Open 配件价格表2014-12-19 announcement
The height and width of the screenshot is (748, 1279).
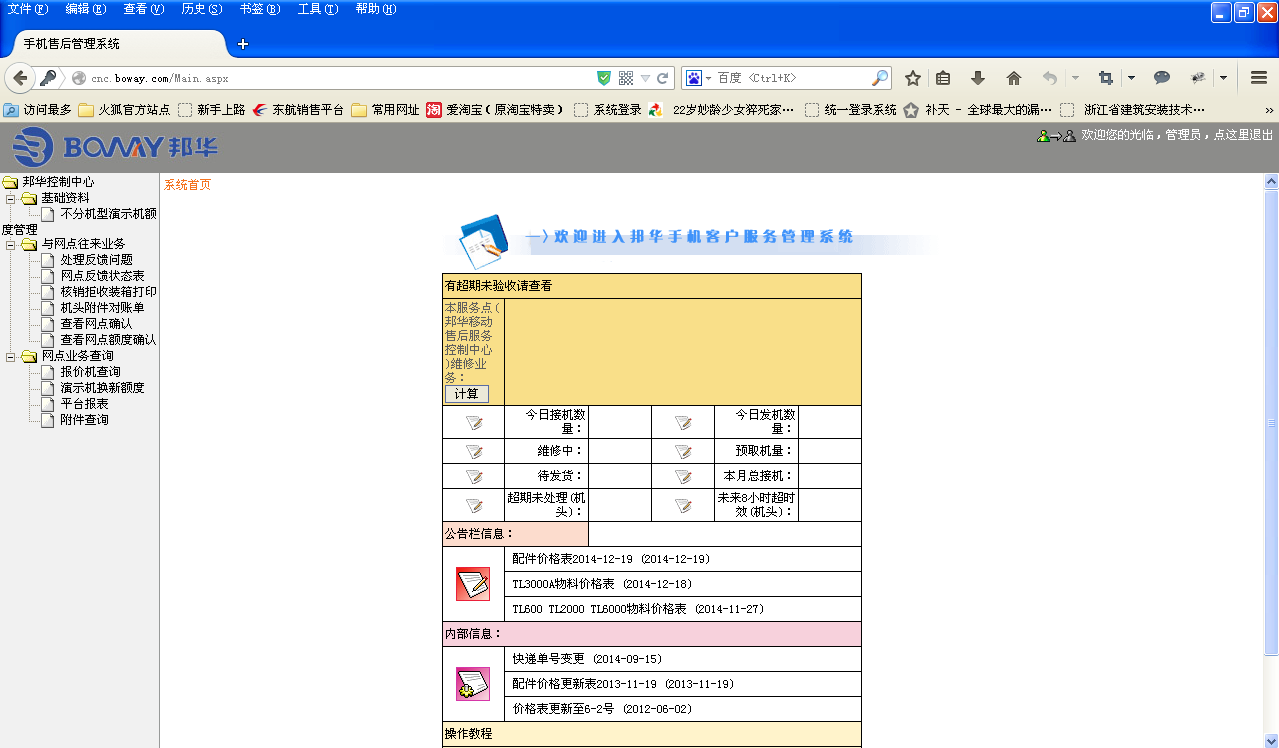click(611, 559)
